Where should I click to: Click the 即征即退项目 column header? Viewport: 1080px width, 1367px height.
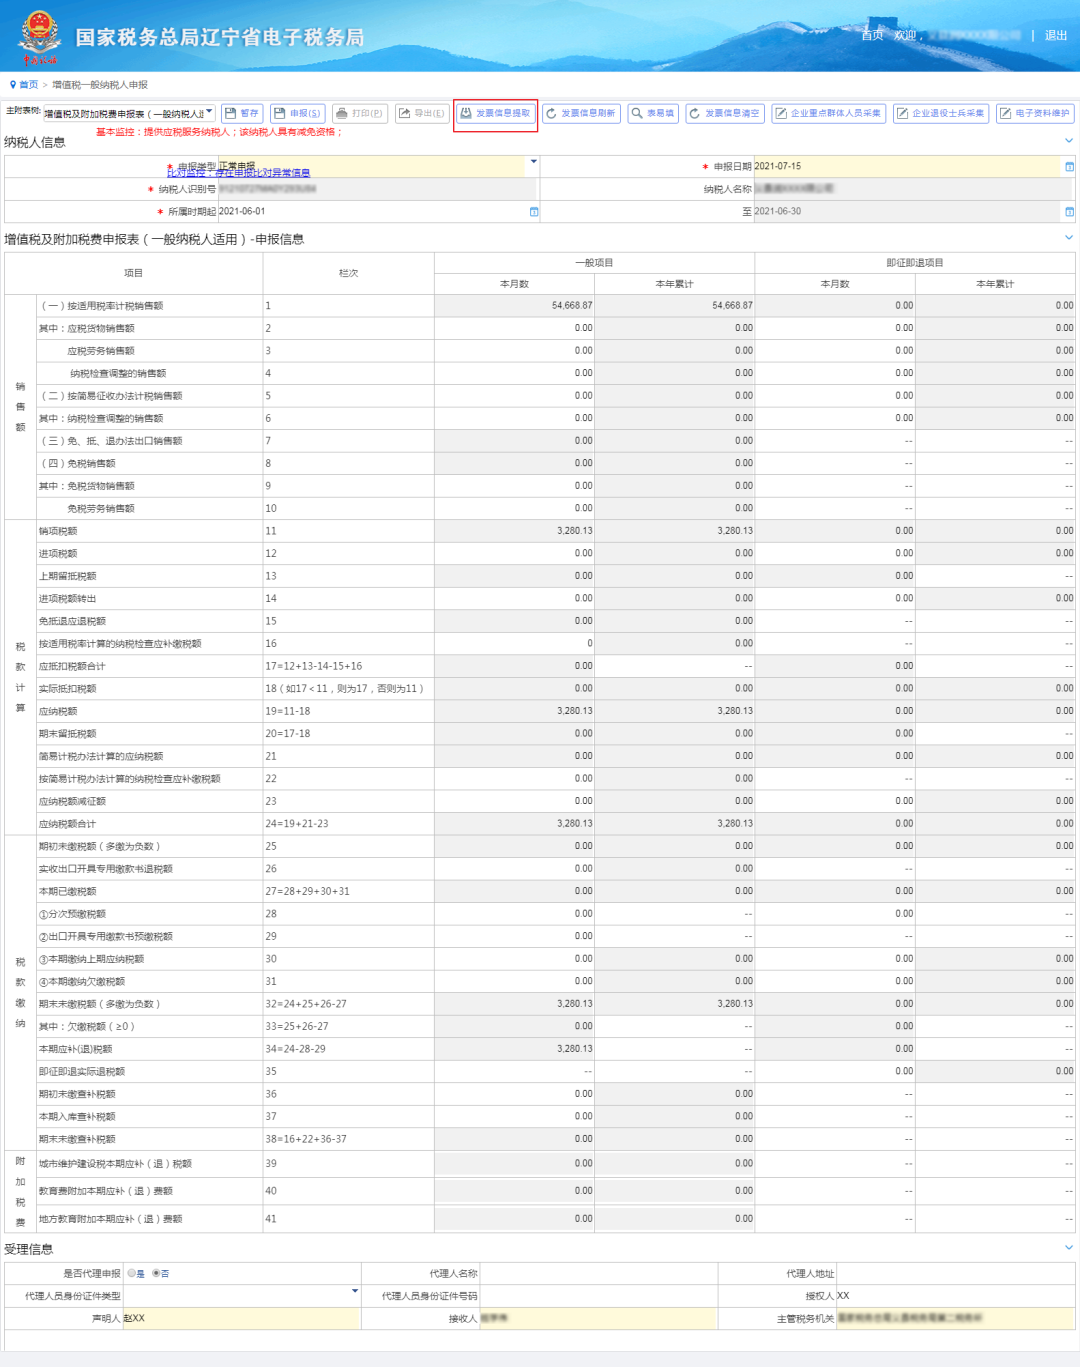pyautogui.click(x=914, y=263)
